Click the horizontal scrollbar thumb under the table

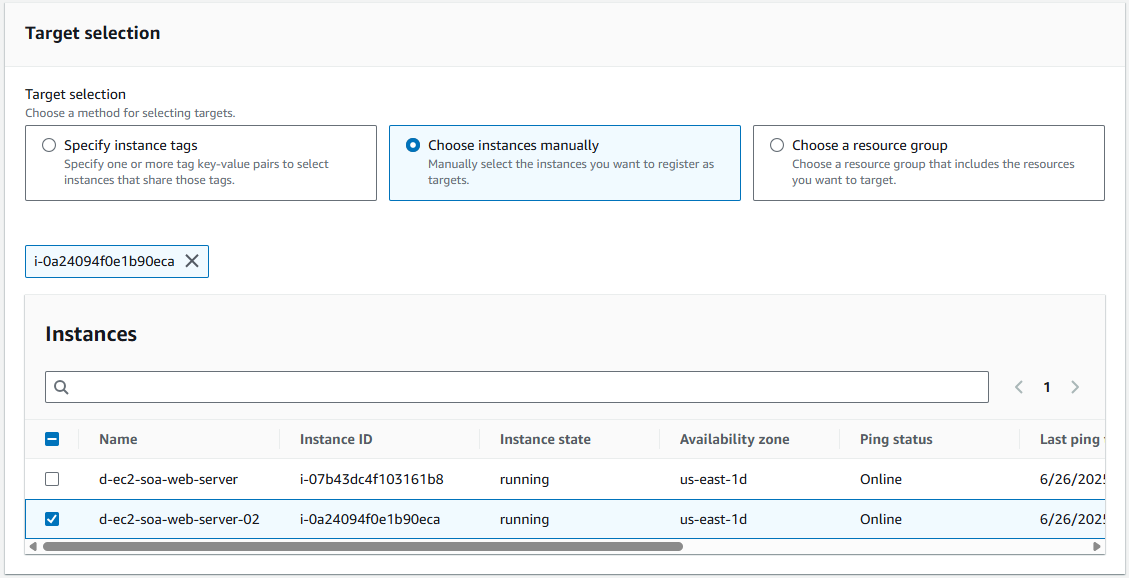[360, 547]
